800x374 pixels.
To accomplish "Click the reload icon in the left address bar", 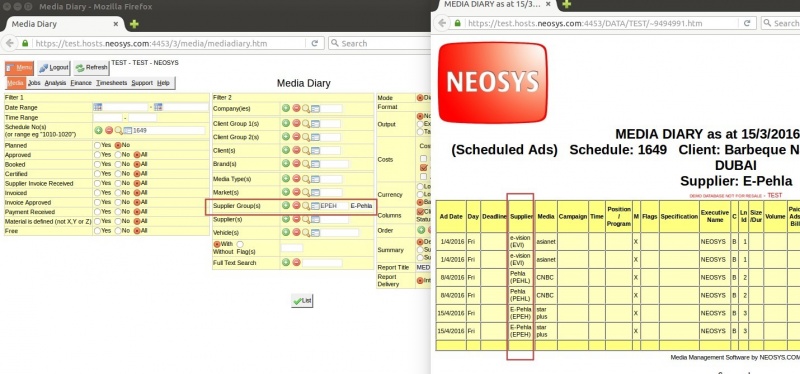I will click(315, 43).
